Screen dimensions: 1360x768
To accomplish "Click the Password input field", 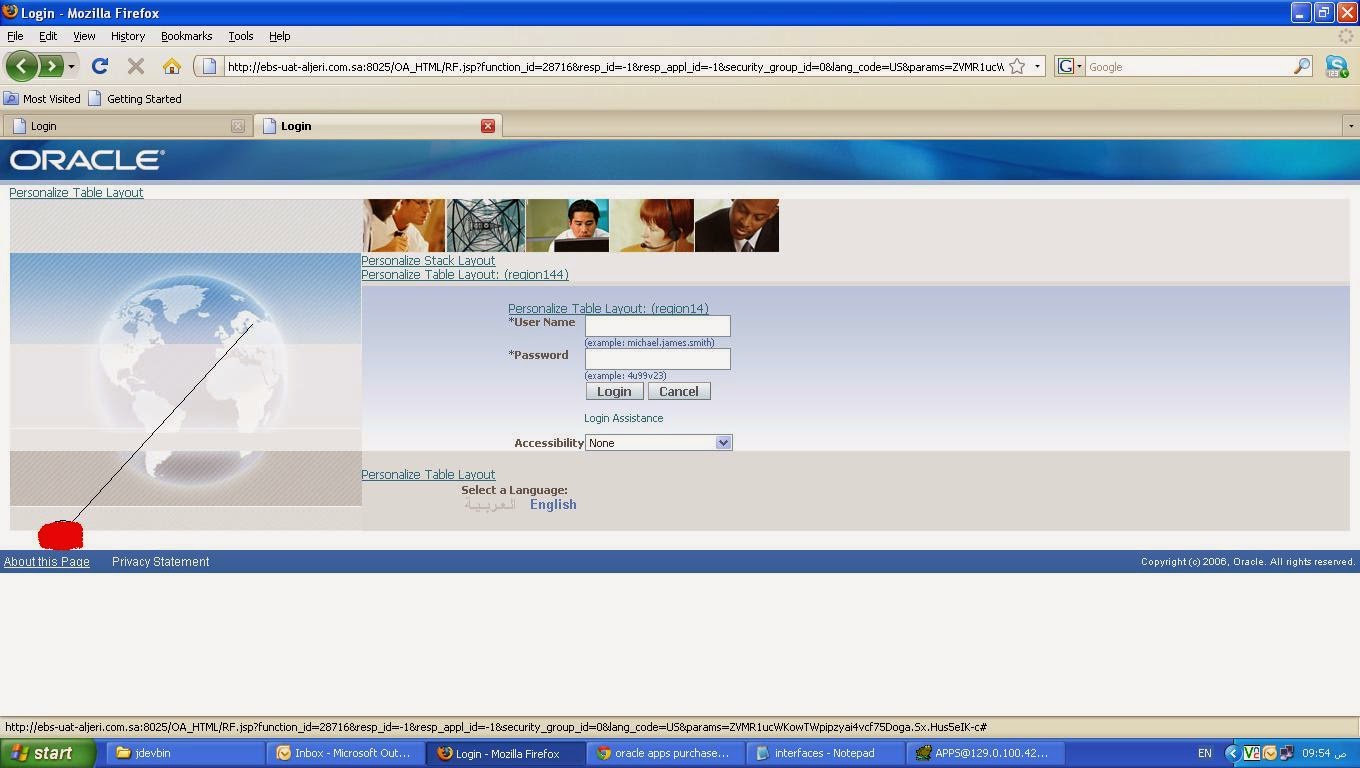I will tap(658, 359).
